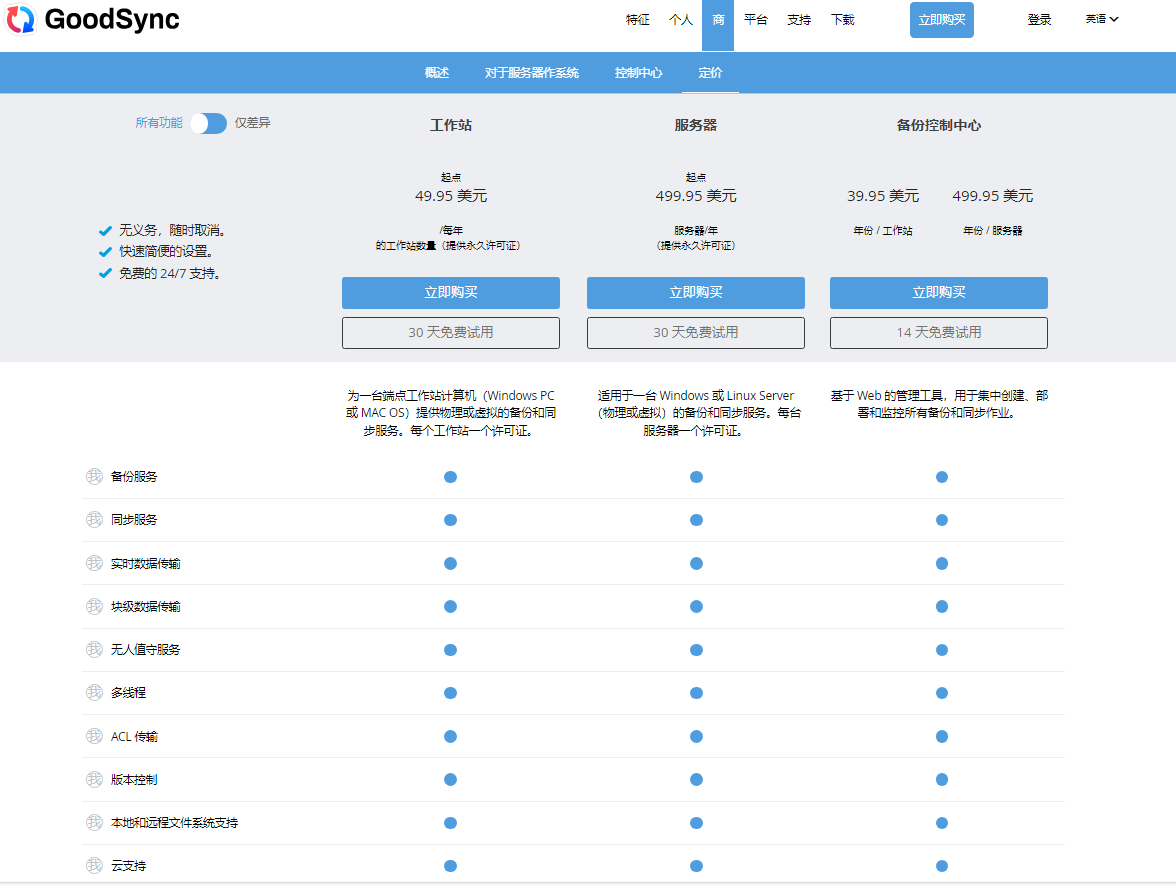The height and width of the screenshot is (885, 1176).
Task: Click the 块级数据传输 row label
Action: coord(146,606)
